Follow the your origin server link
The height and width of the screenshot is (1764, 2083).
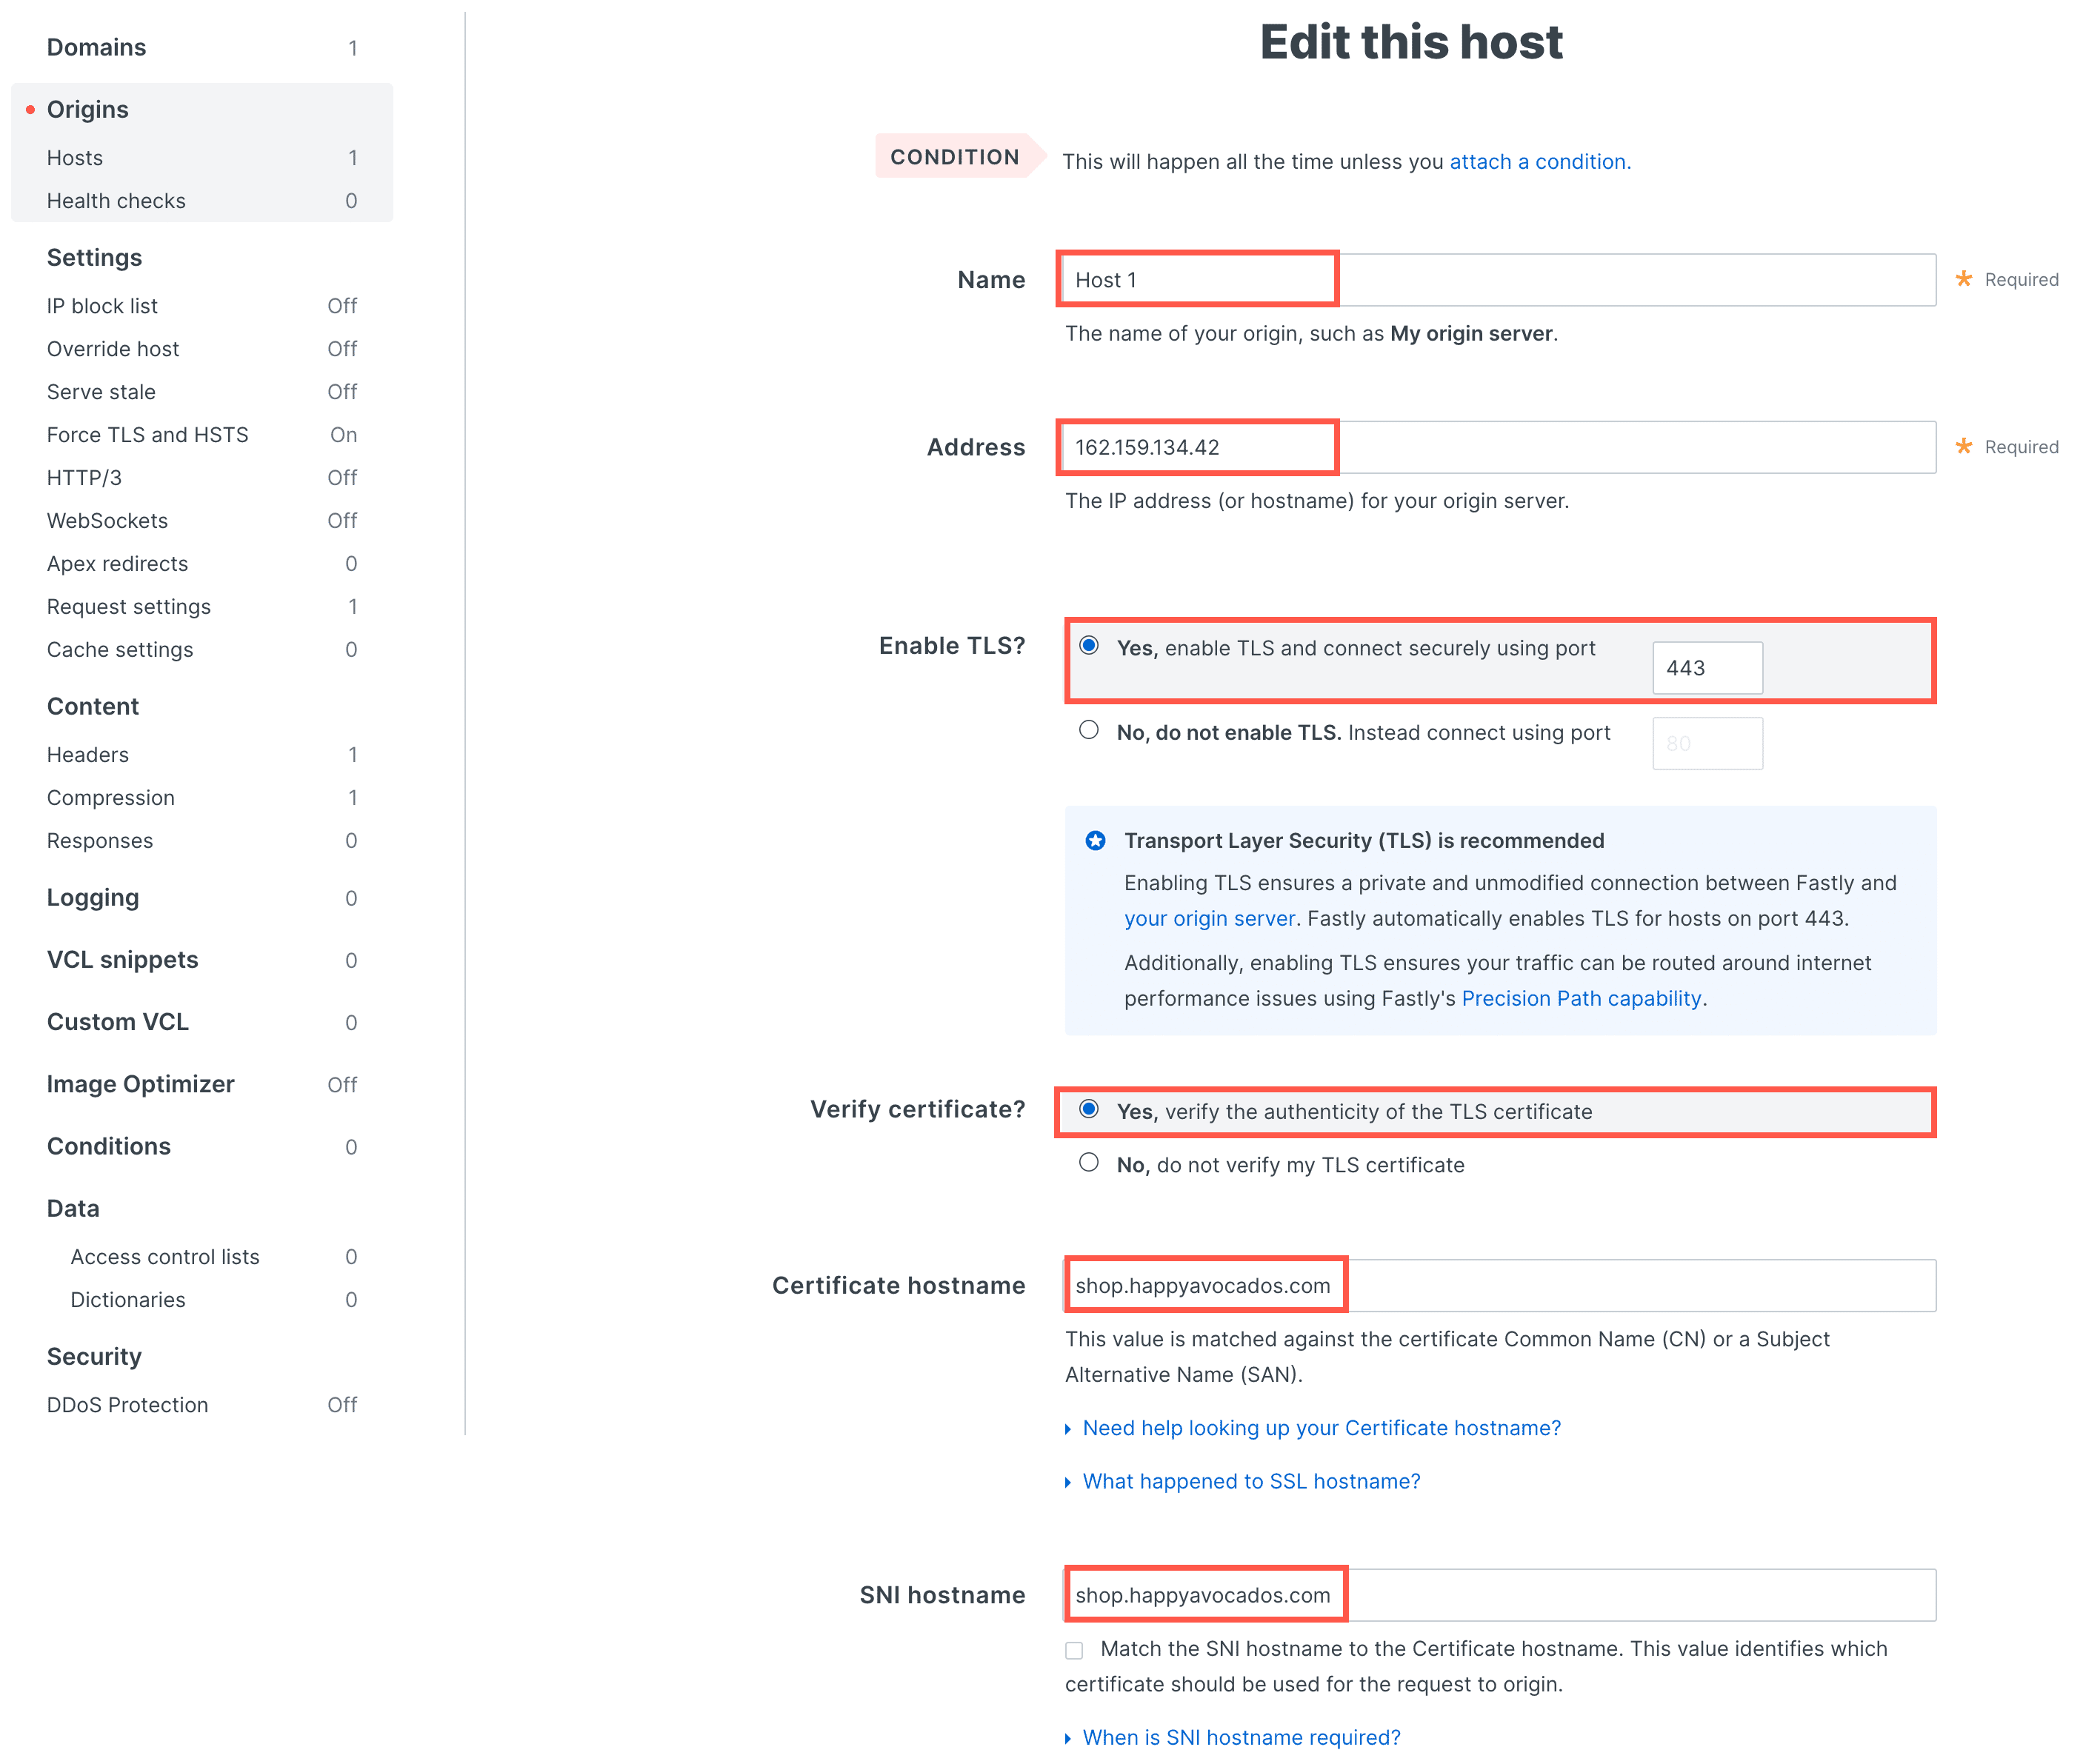pos(1209,918)
